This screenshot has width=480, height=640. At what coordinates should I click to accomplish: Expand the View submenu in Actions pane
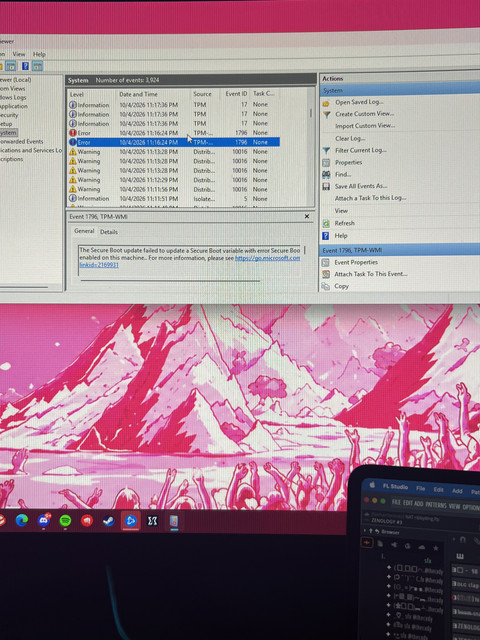[341, 211]
